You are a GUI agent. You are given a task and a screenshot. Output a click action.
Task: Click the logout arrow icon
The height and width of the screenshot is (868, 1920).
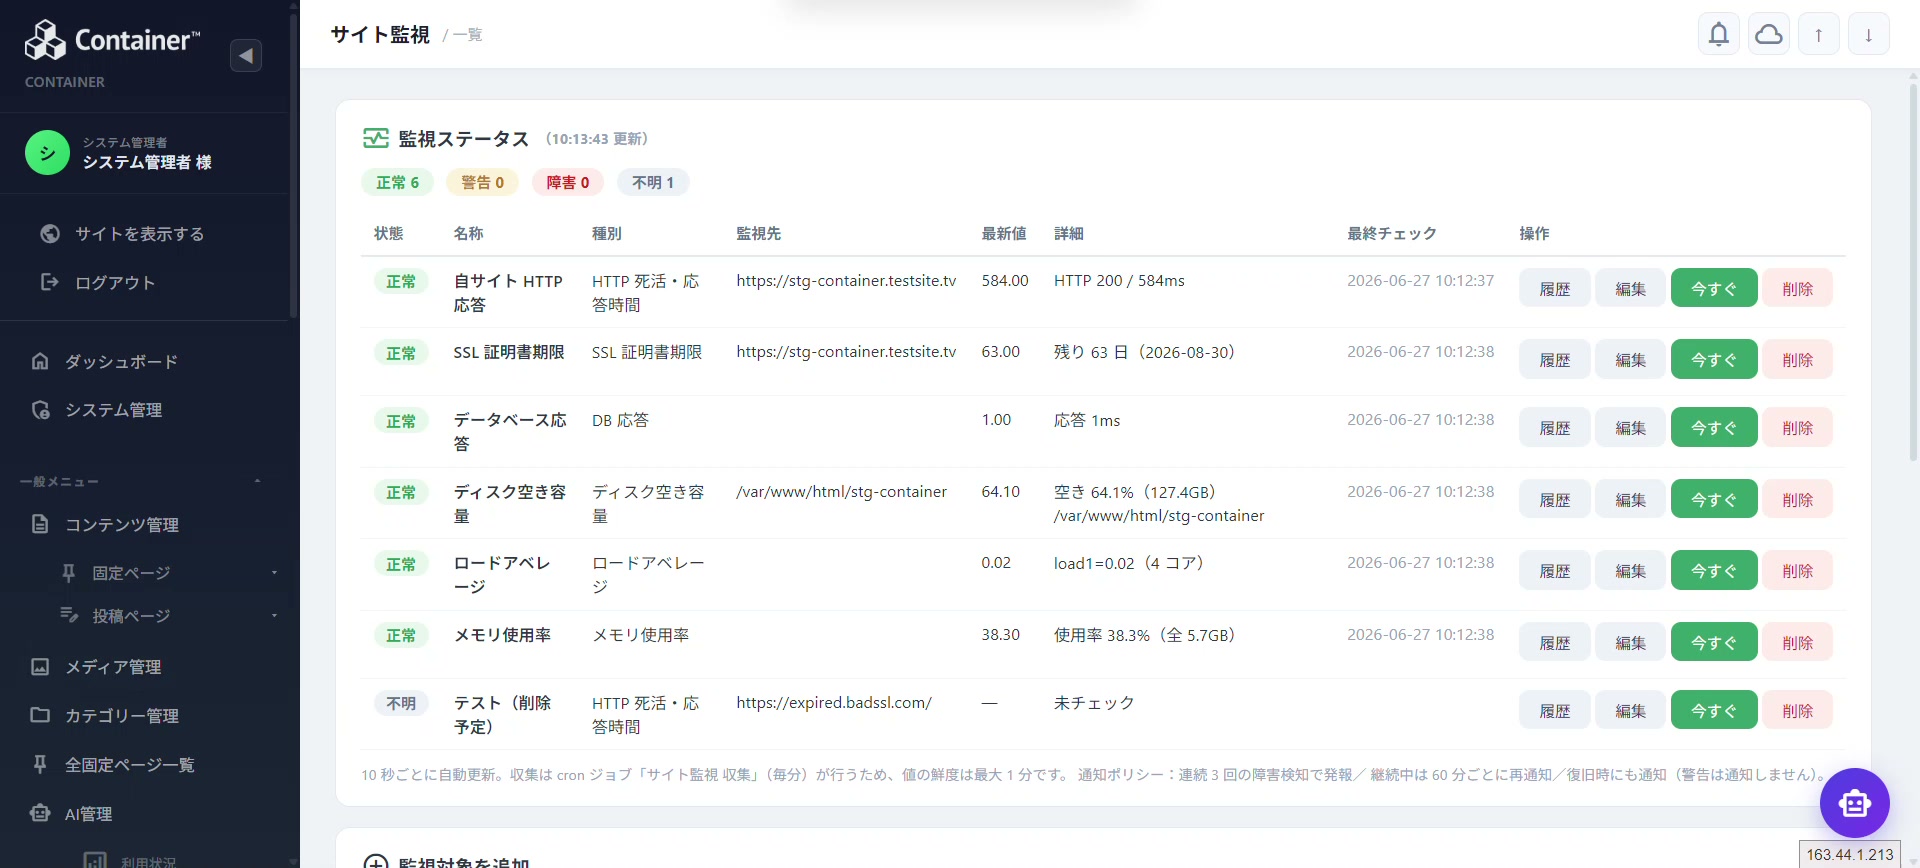[50, 282]
